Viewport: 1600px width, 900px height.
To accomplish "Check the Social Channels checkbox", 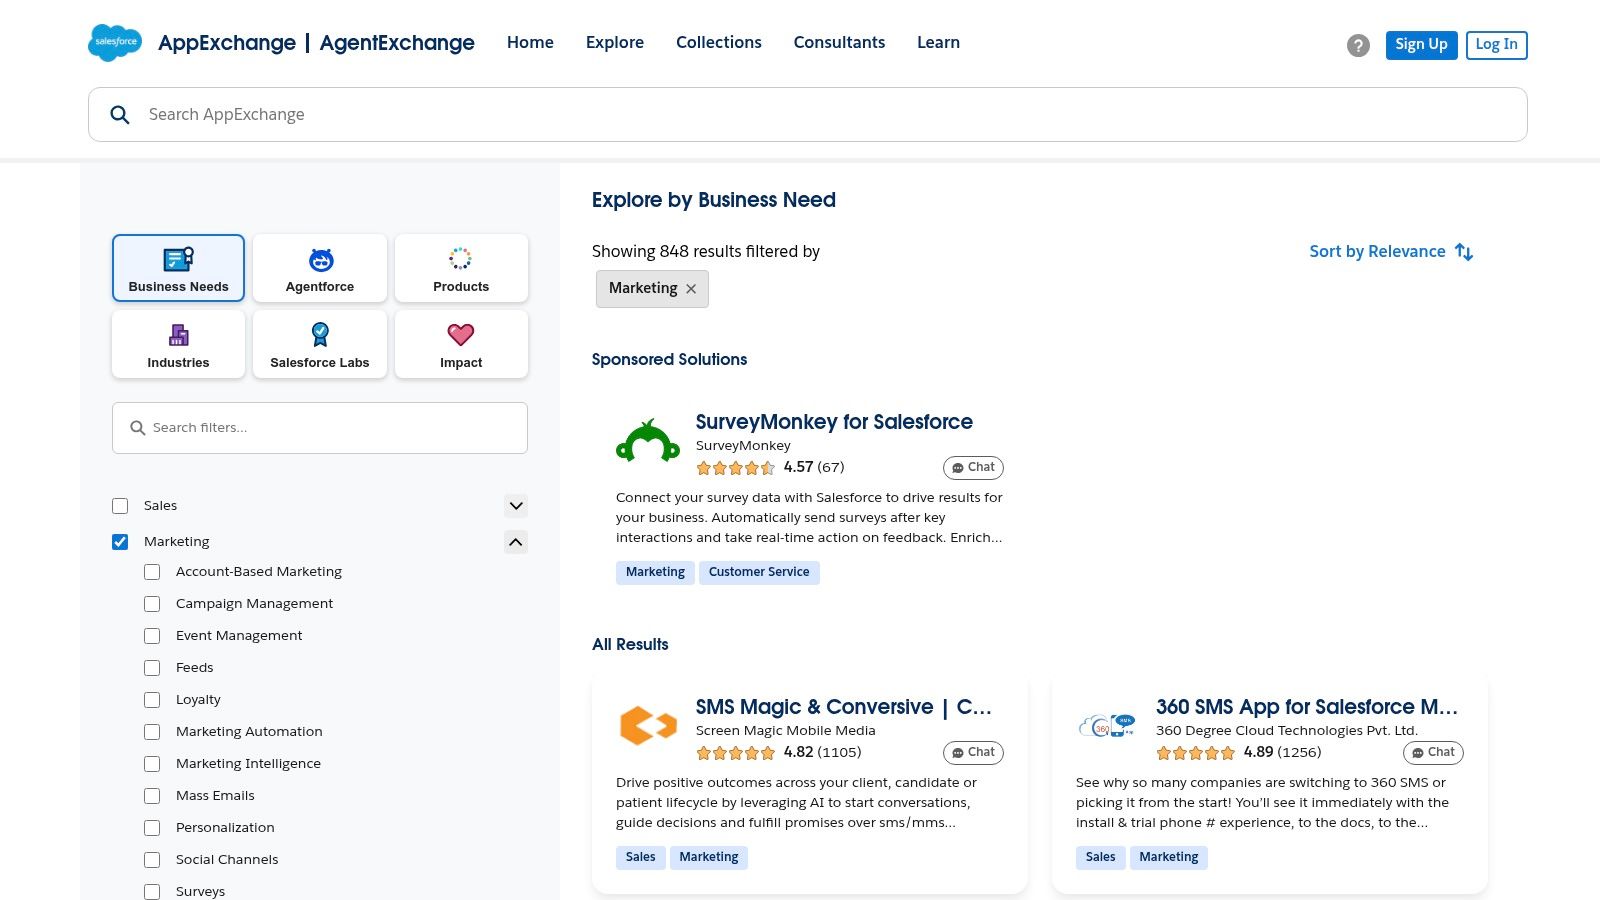I will pos(152,860).
